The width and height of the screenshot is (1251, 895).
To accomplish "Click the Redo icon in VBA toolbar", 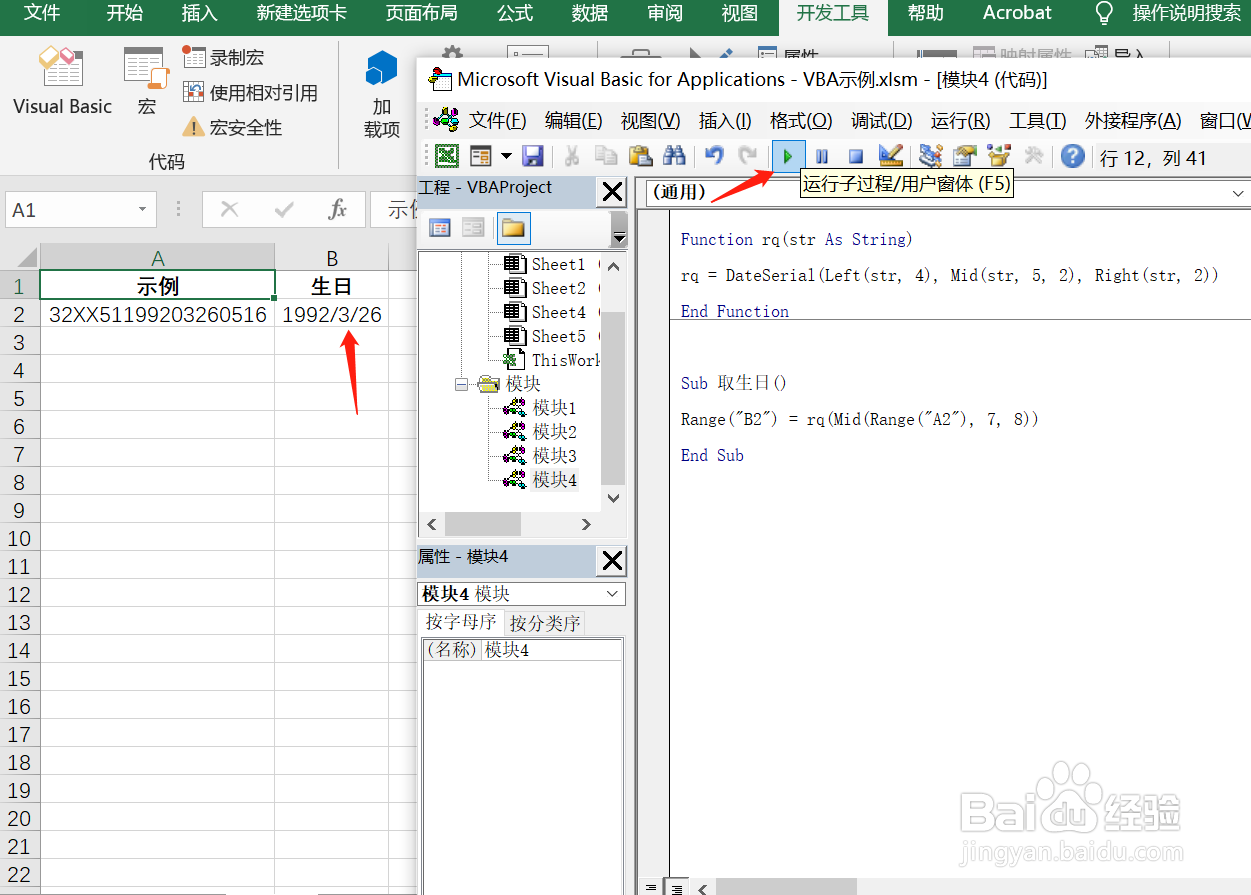I will click(x=747, y=156).
